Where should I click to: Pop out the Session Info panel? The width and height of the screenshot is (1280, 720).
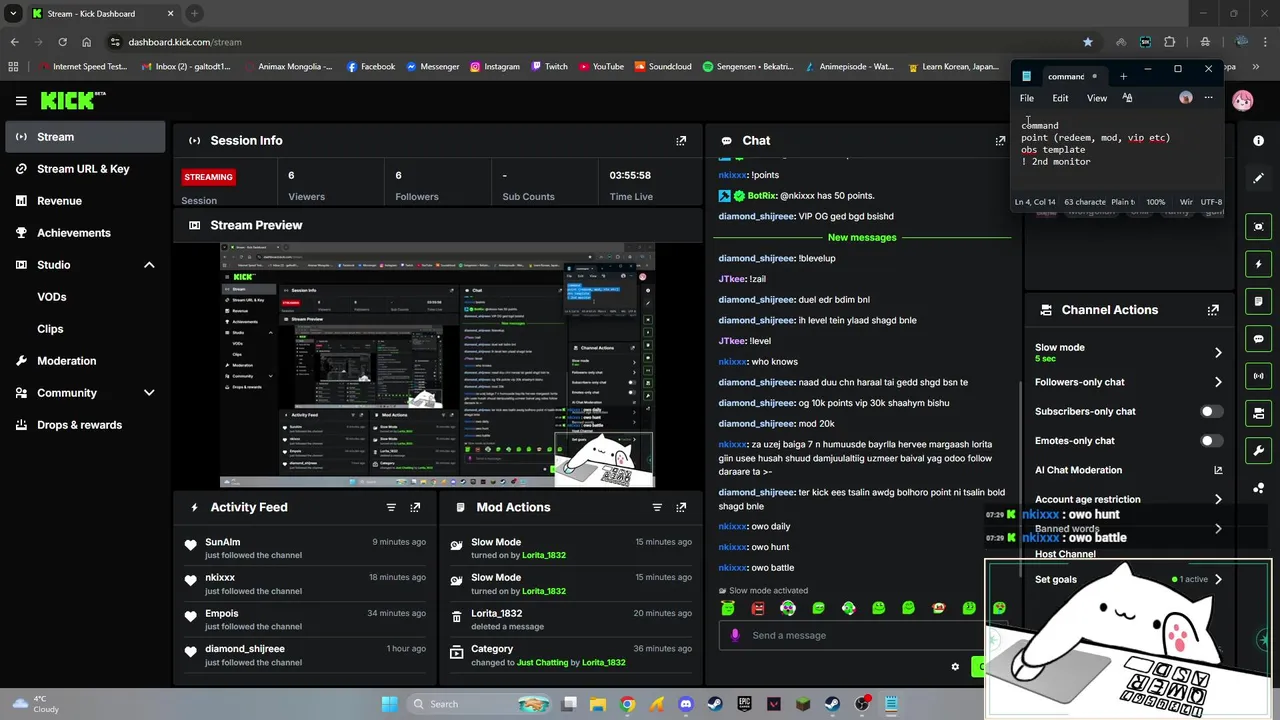[681, 141]
